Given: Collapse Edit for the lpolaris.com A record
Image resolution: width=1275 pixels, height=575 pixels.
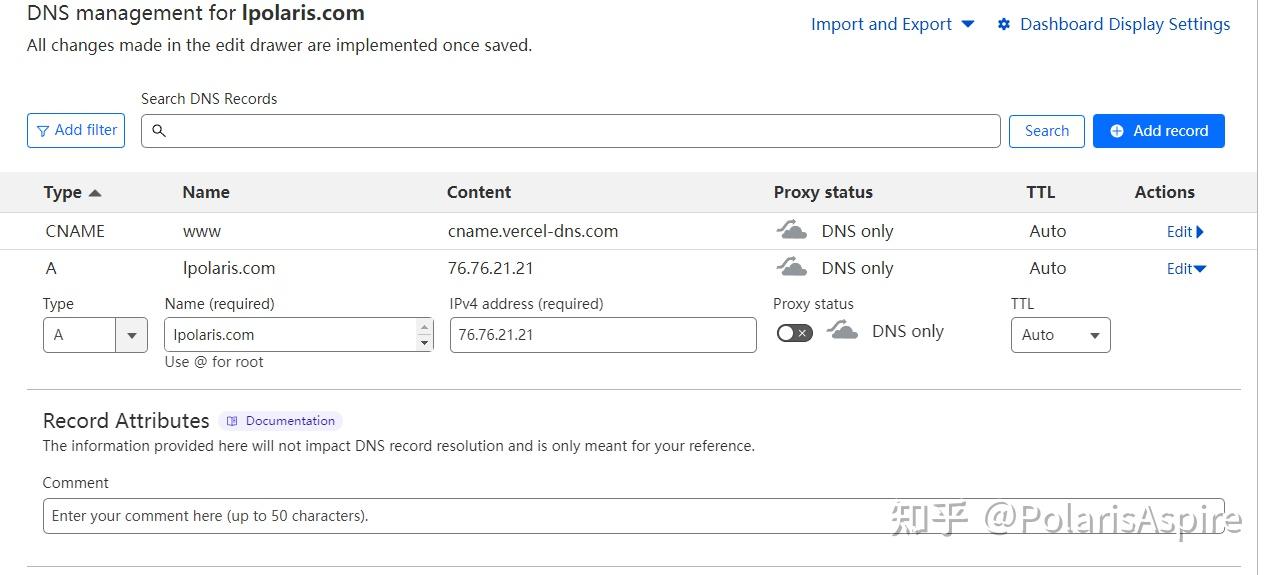Looking at the screenshot, I should [1186, 268].
